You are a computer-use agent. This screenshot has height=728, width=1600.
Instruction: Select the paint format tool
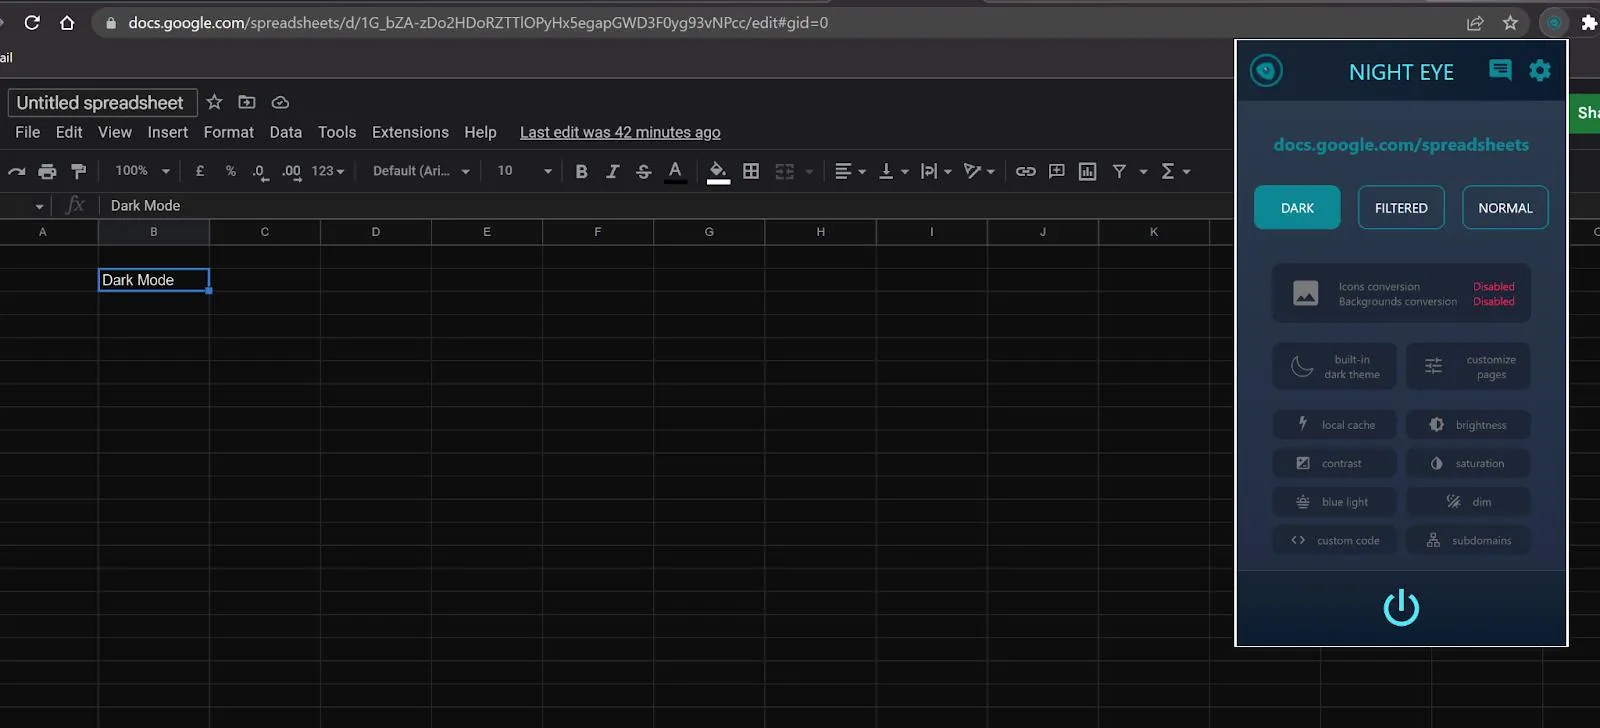tap(78, 171)
